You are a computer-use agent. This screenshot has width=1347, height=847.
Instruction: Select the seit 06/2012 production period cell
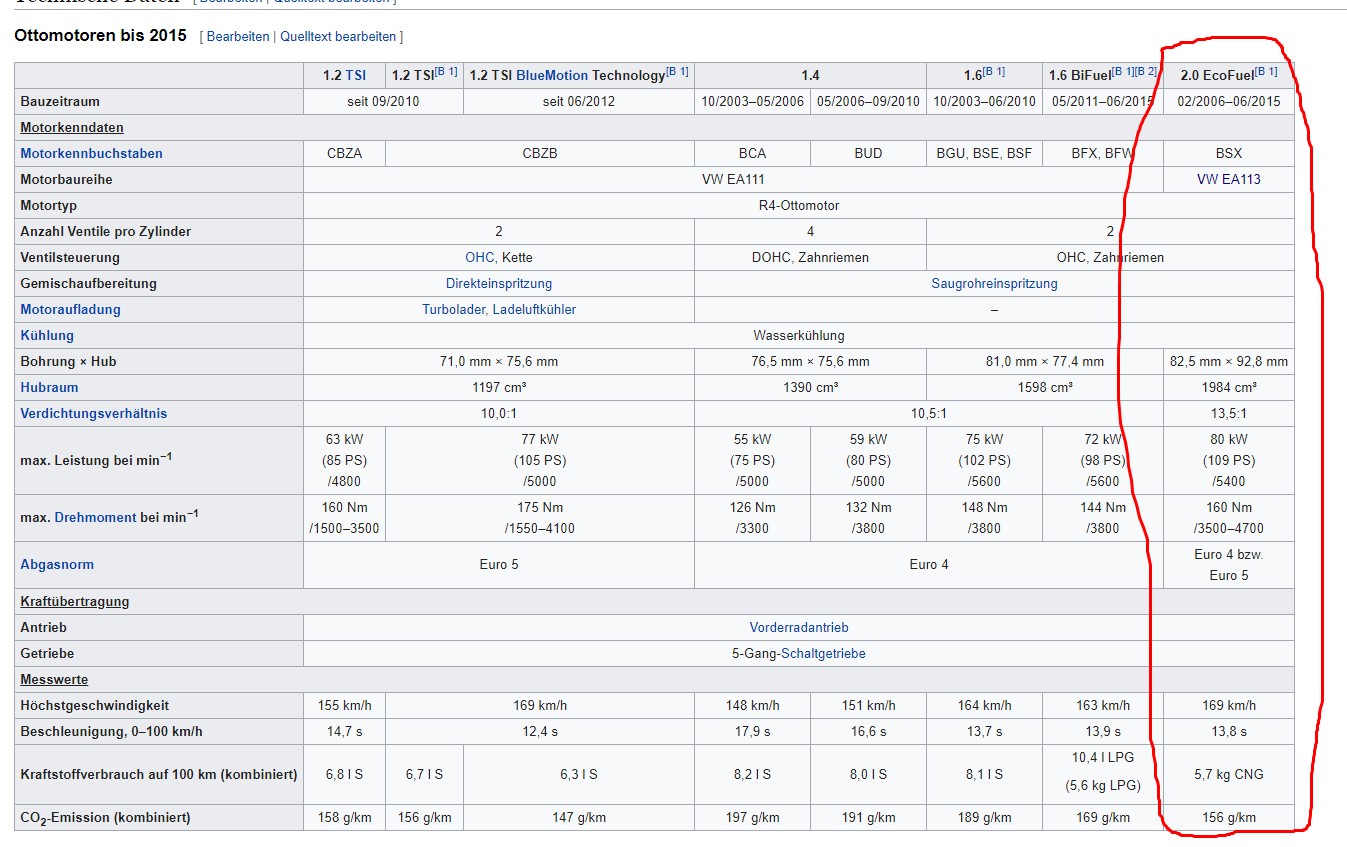click(x=578, y=101)
